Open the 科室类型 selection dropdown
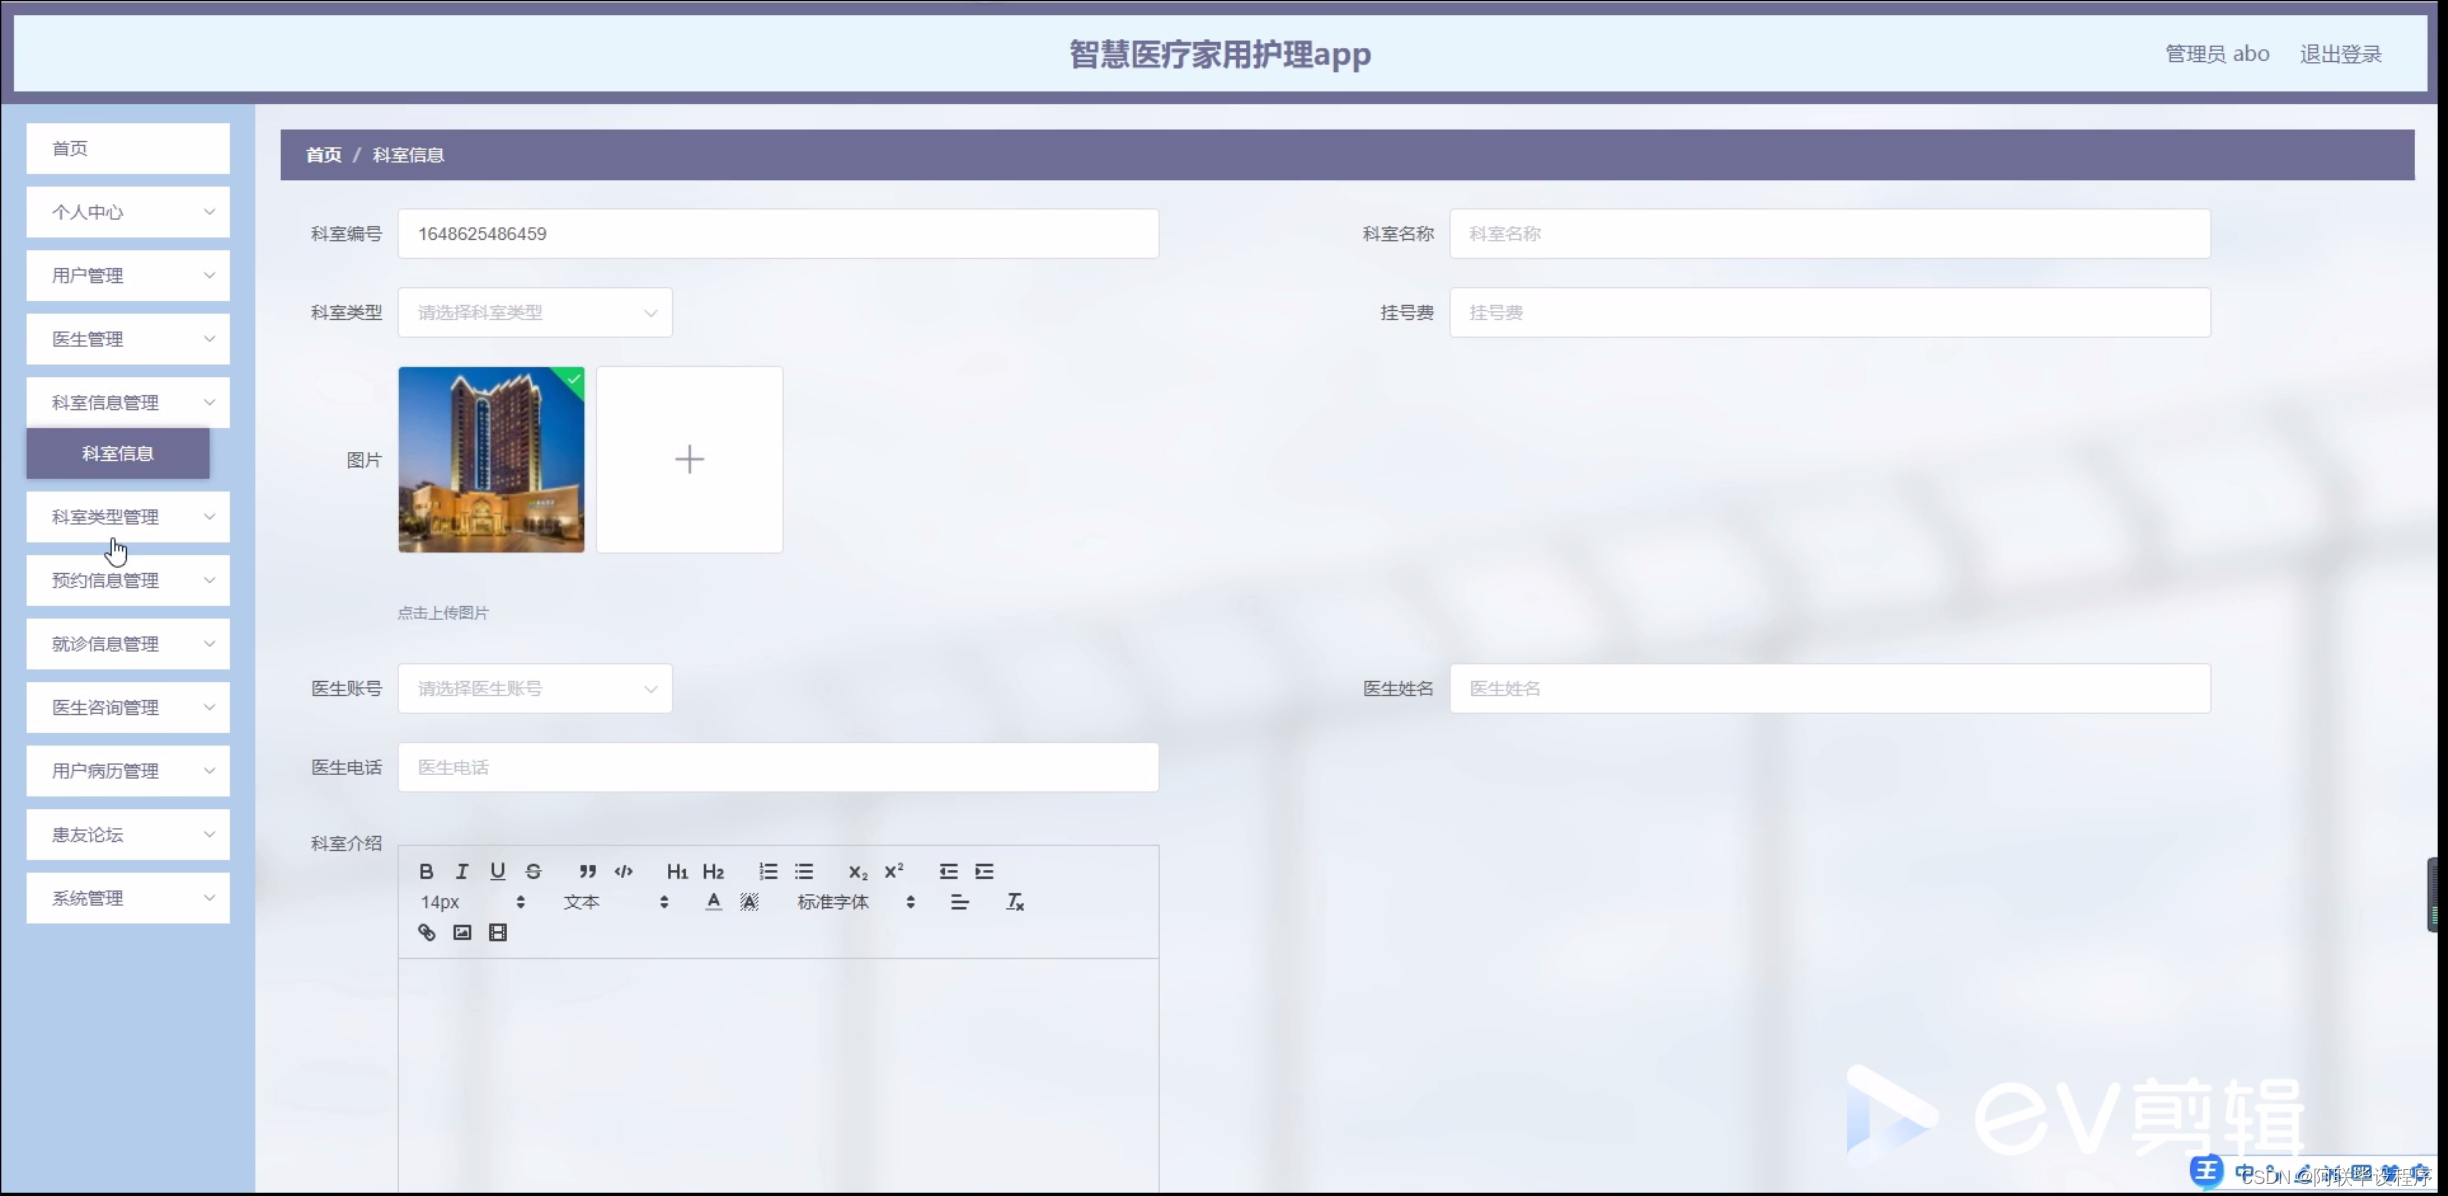 pos(535,313)
